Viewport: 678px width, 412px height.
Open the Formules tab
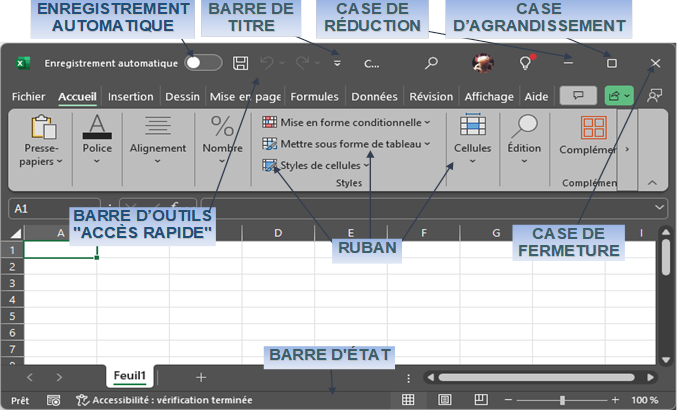click(x=314, y=96)
